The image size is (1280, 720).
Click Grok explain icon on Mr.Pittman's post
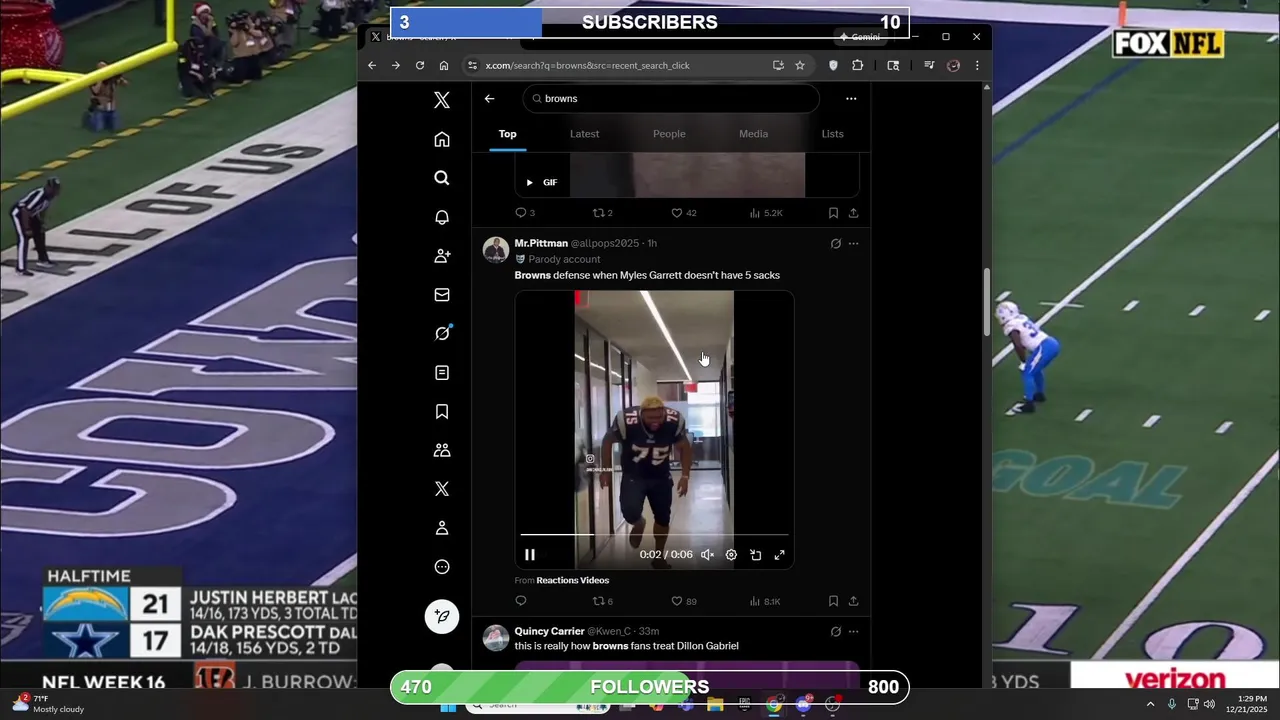[836, 243]
